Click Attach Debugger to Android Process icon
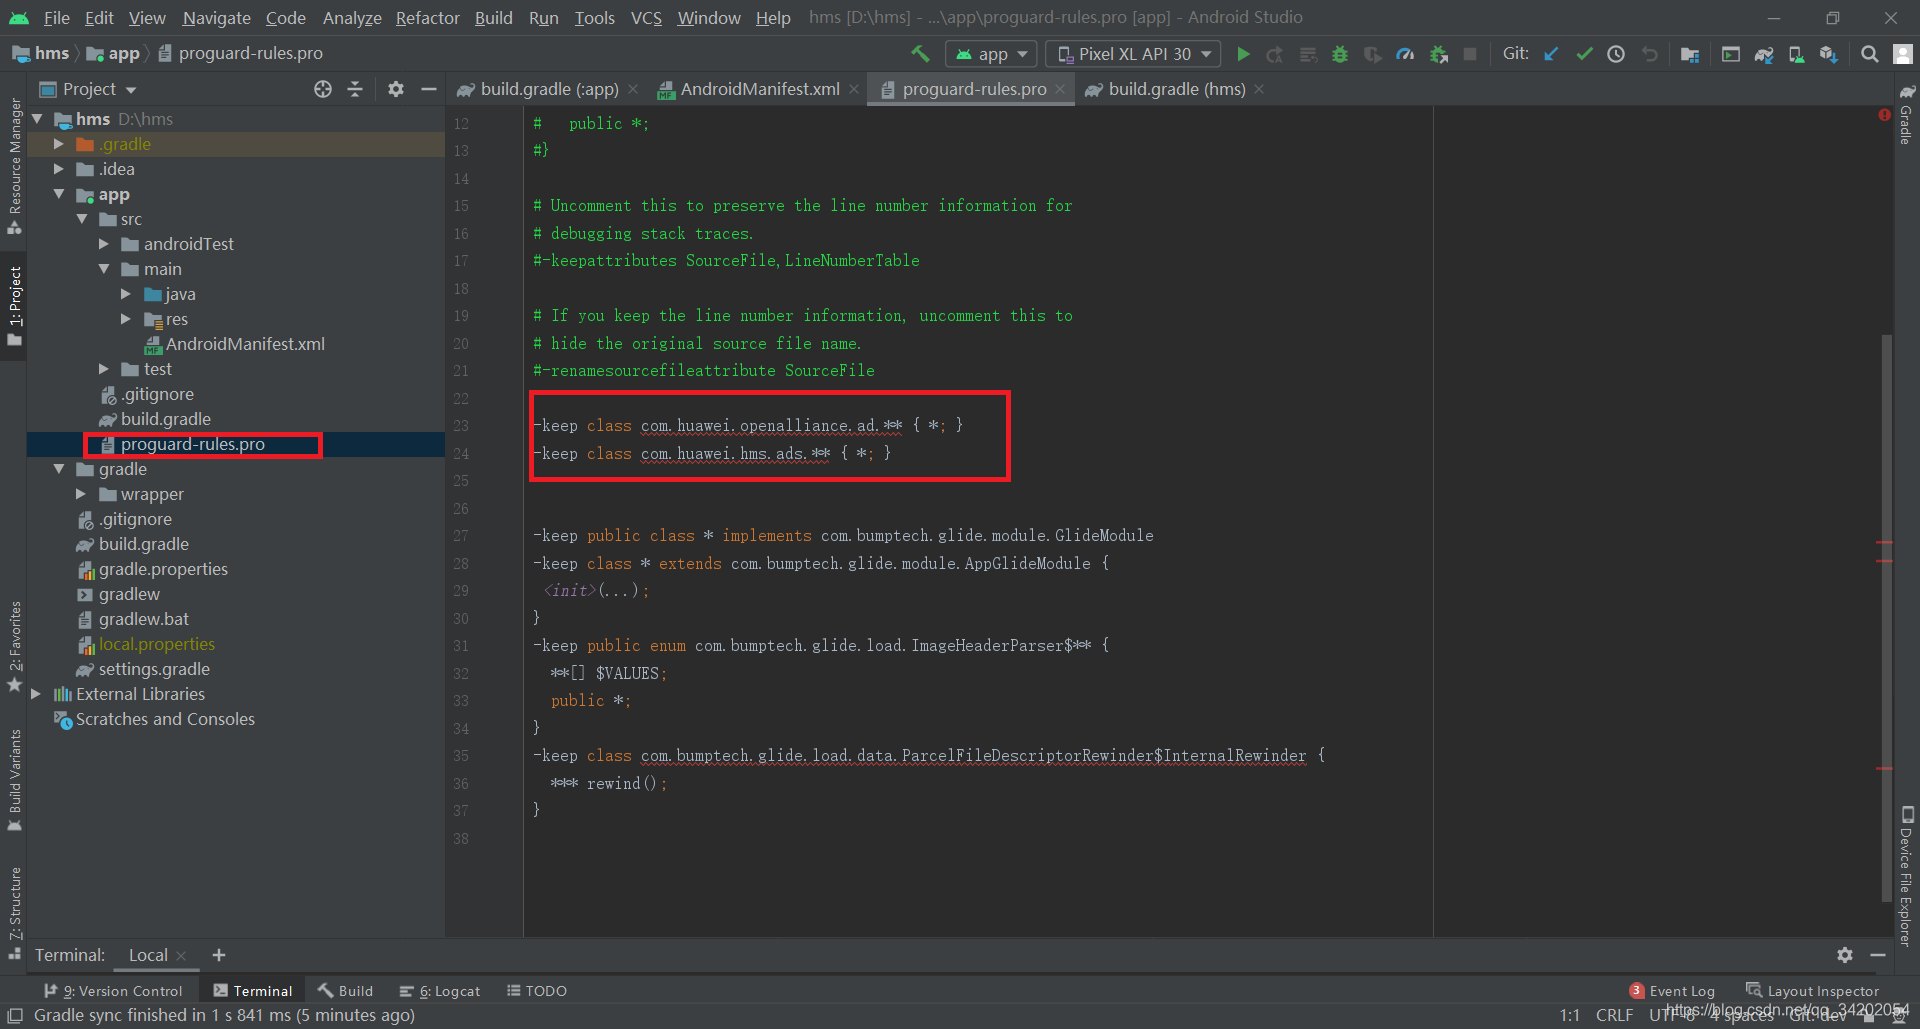 point(1439,54)
